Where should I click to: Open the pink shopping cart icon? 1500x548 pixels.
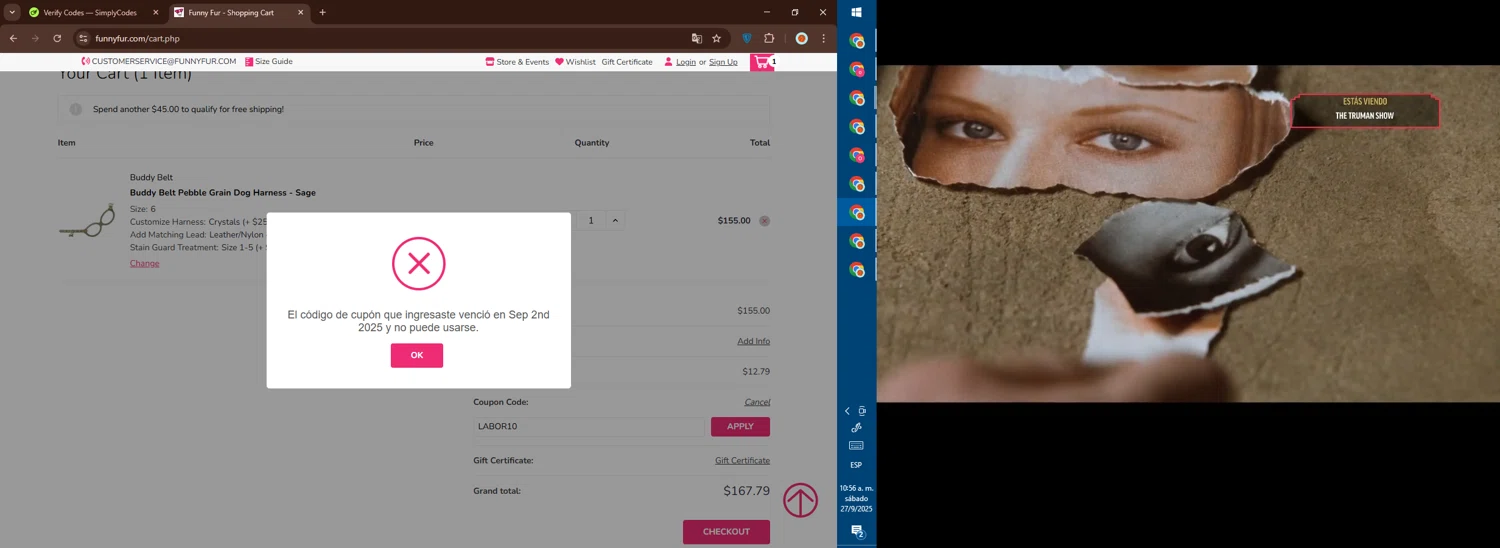click(x=762, y=62)
